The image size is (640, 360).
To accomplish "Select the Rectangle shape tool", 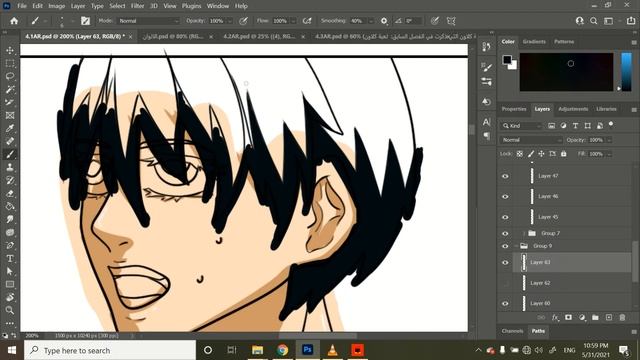I will click(x=10, y=284).
